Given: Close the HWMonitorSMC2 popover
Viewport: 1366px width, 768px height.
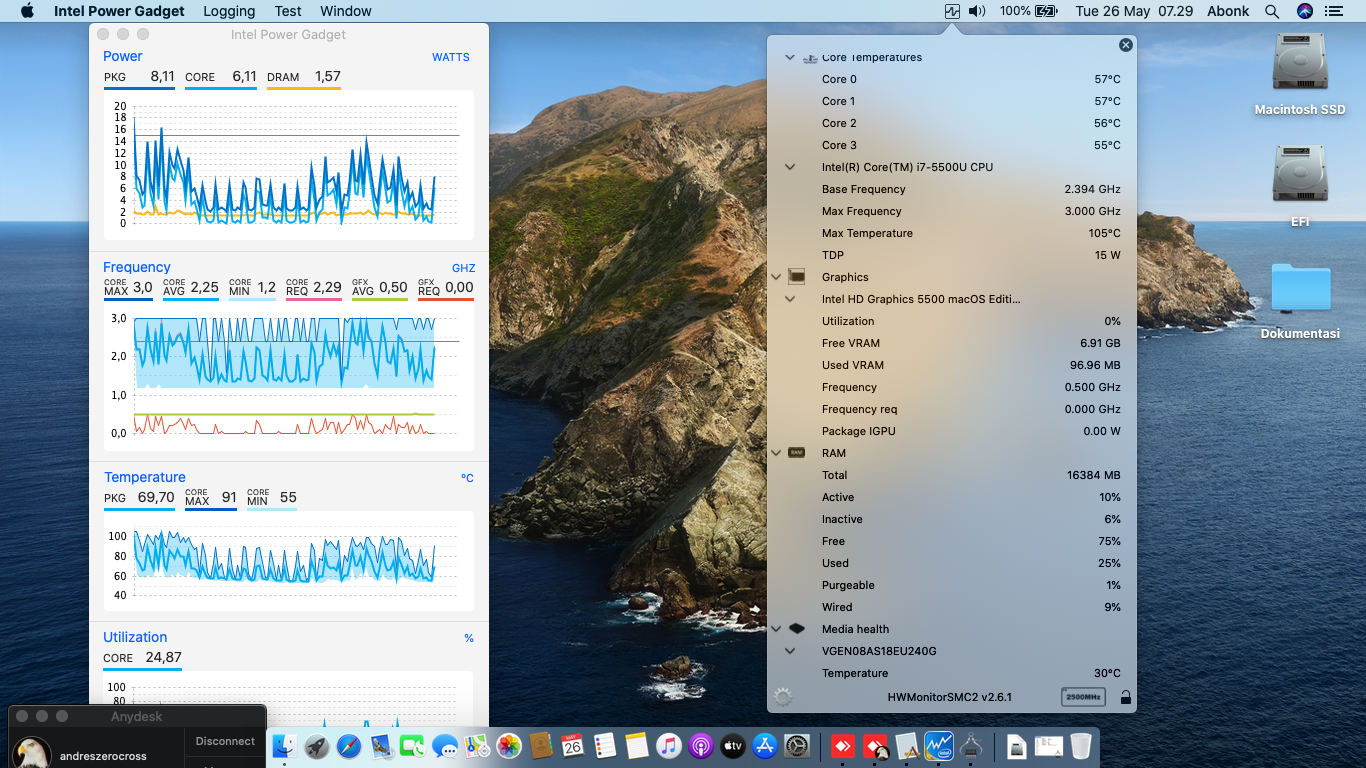Looking at the screenshot, I should [x=1126, y=45].
